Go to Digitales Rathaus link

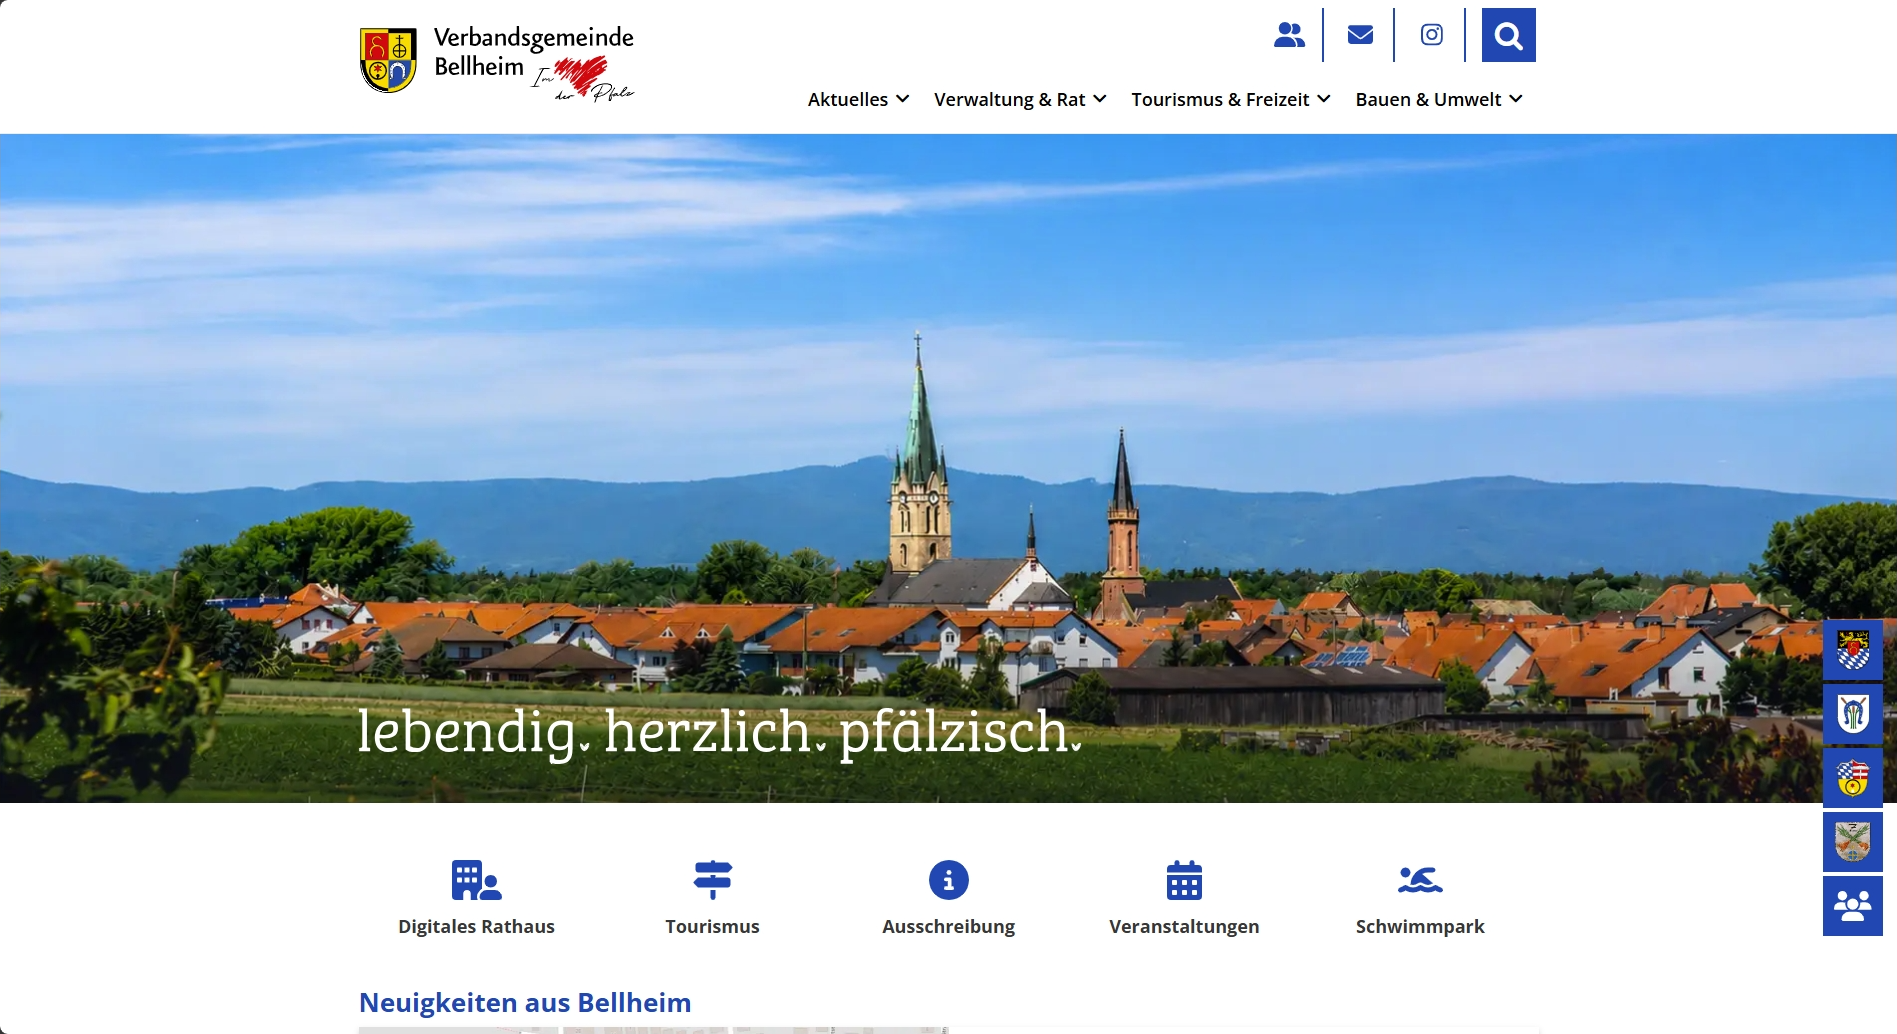click(476, 926)
